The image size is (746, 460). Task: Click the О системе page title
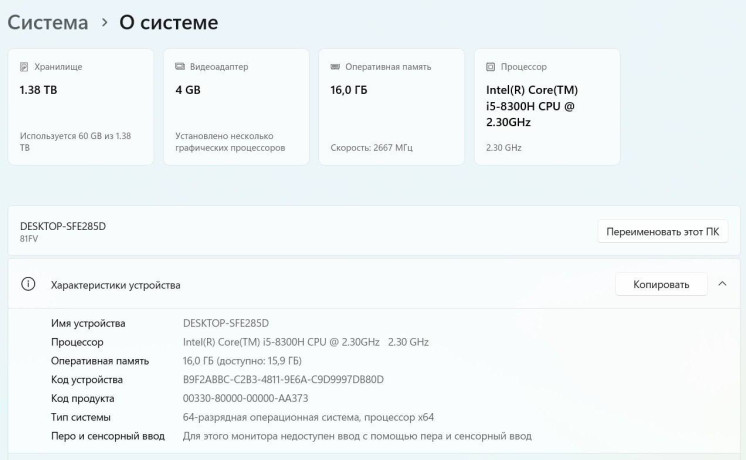tap(168, 22)
